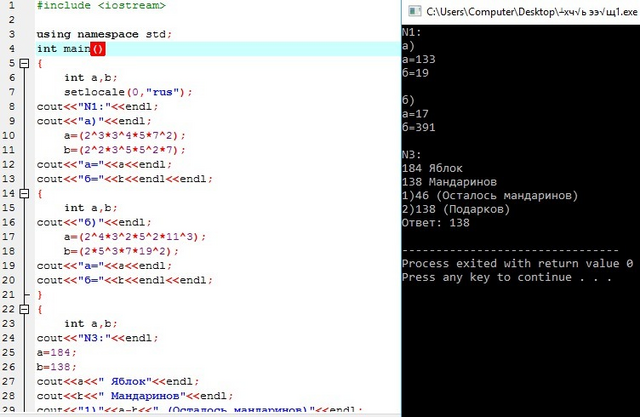
Task: Click 'int a,b;' declaration on line 15
Action: point(91,208)
